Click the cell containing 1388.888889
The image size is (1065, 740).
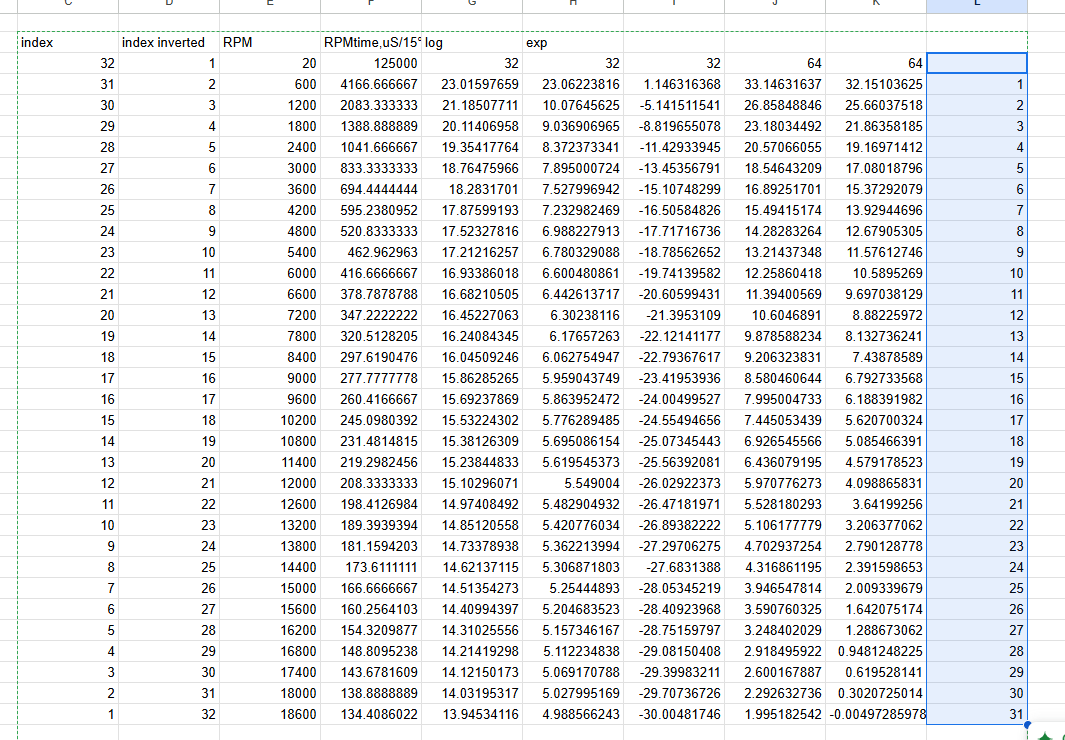371,126
